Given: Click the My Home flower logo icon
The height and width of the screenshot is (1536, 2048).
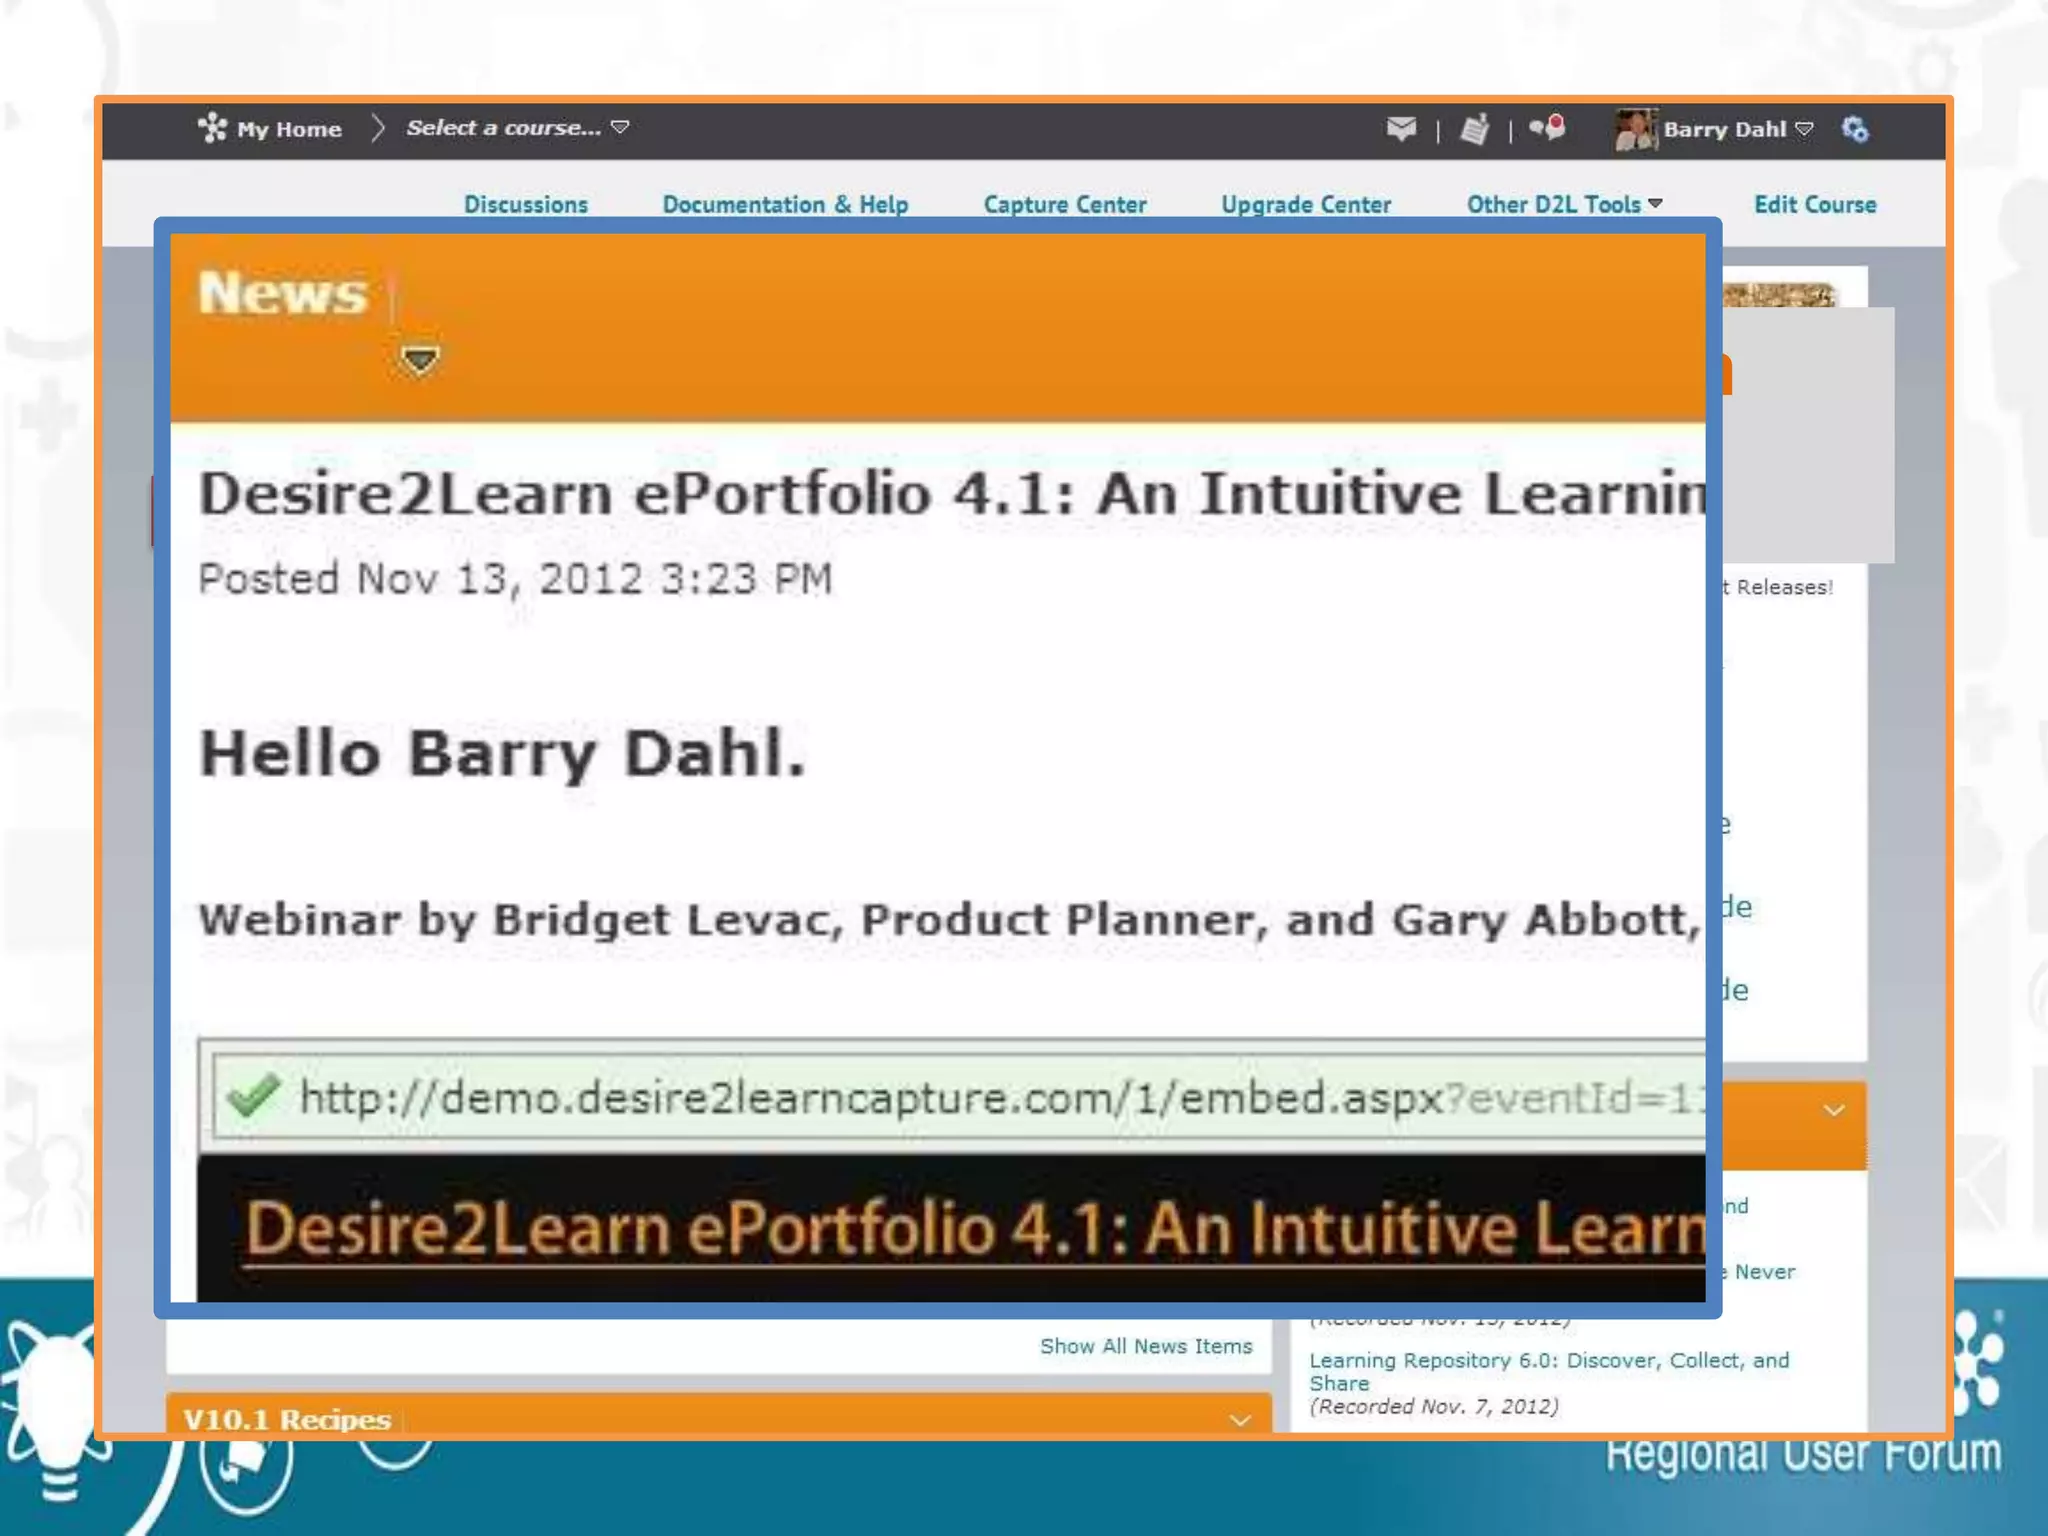Looking at the screenshot, I should pos(212,128).
